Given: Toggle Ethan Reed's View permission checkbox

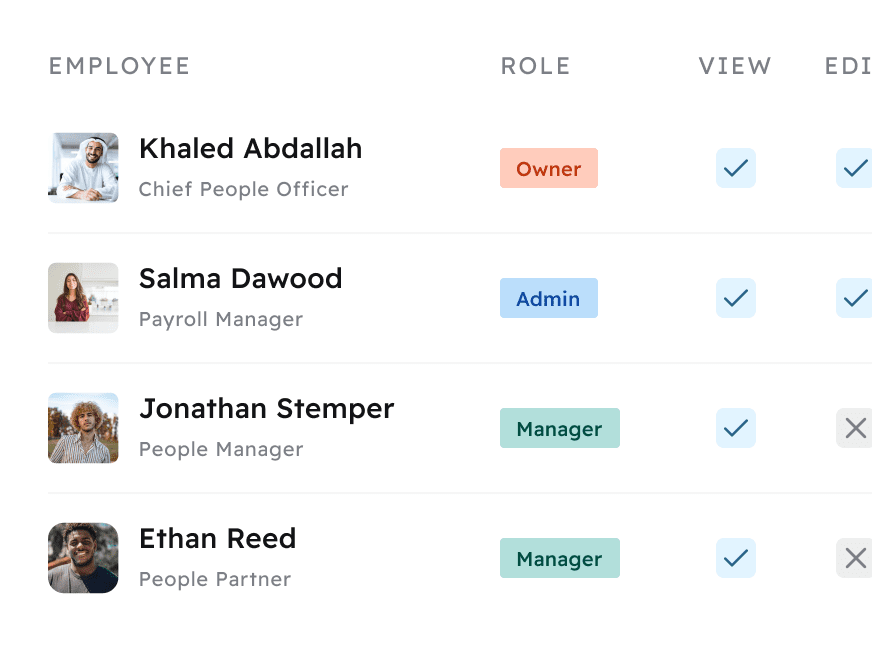Looking at the screenshot, I should coord(735,558).
